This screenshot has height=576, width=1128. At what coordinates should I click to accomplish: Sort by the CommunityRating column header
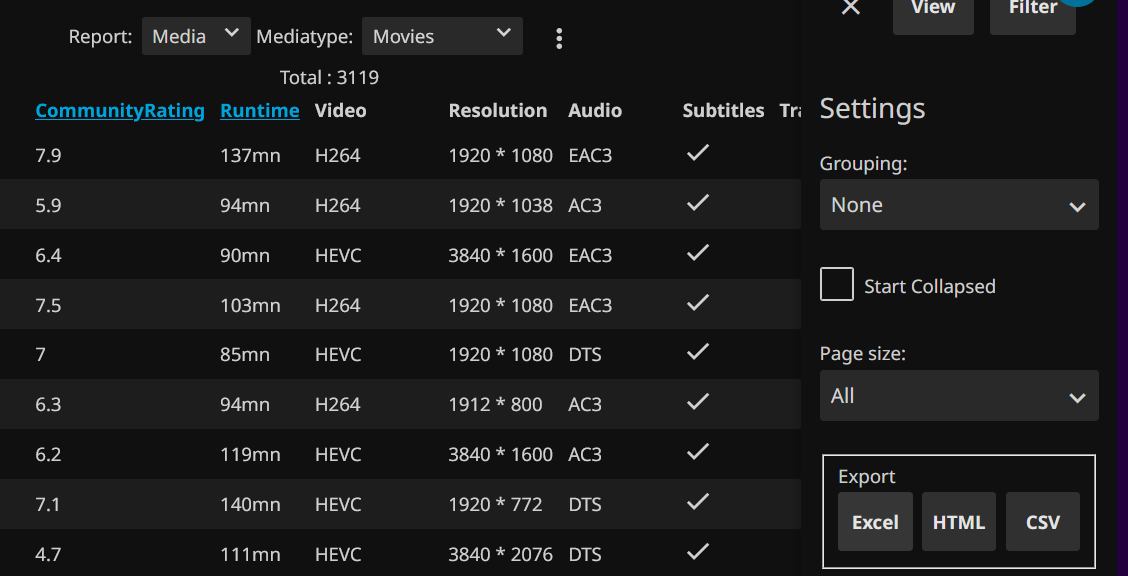pos(120,111)
